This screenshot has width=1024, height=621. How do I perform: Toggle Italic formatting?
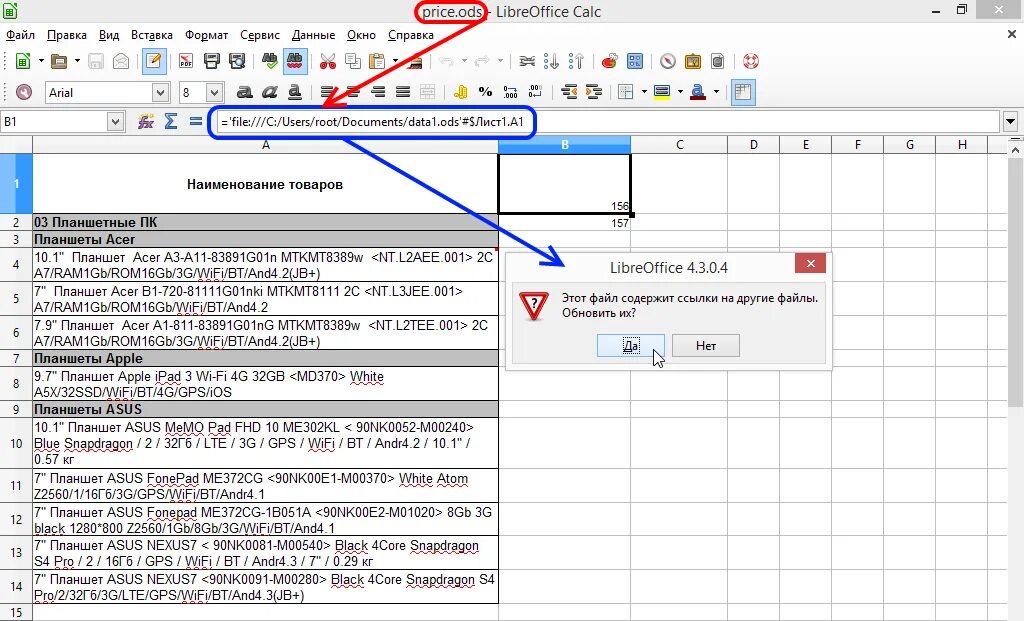pyautogui.click(x=270, y=92)
